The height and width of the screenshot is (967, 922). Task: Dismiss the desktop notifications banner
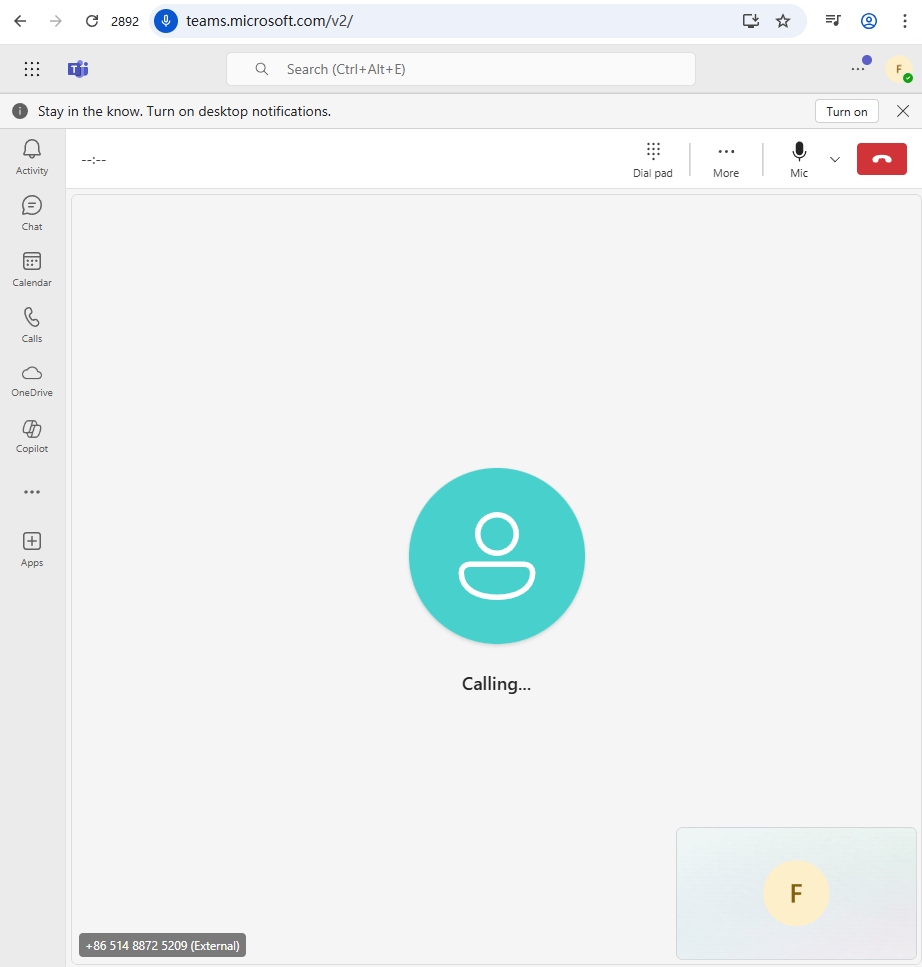coord(903,112)
